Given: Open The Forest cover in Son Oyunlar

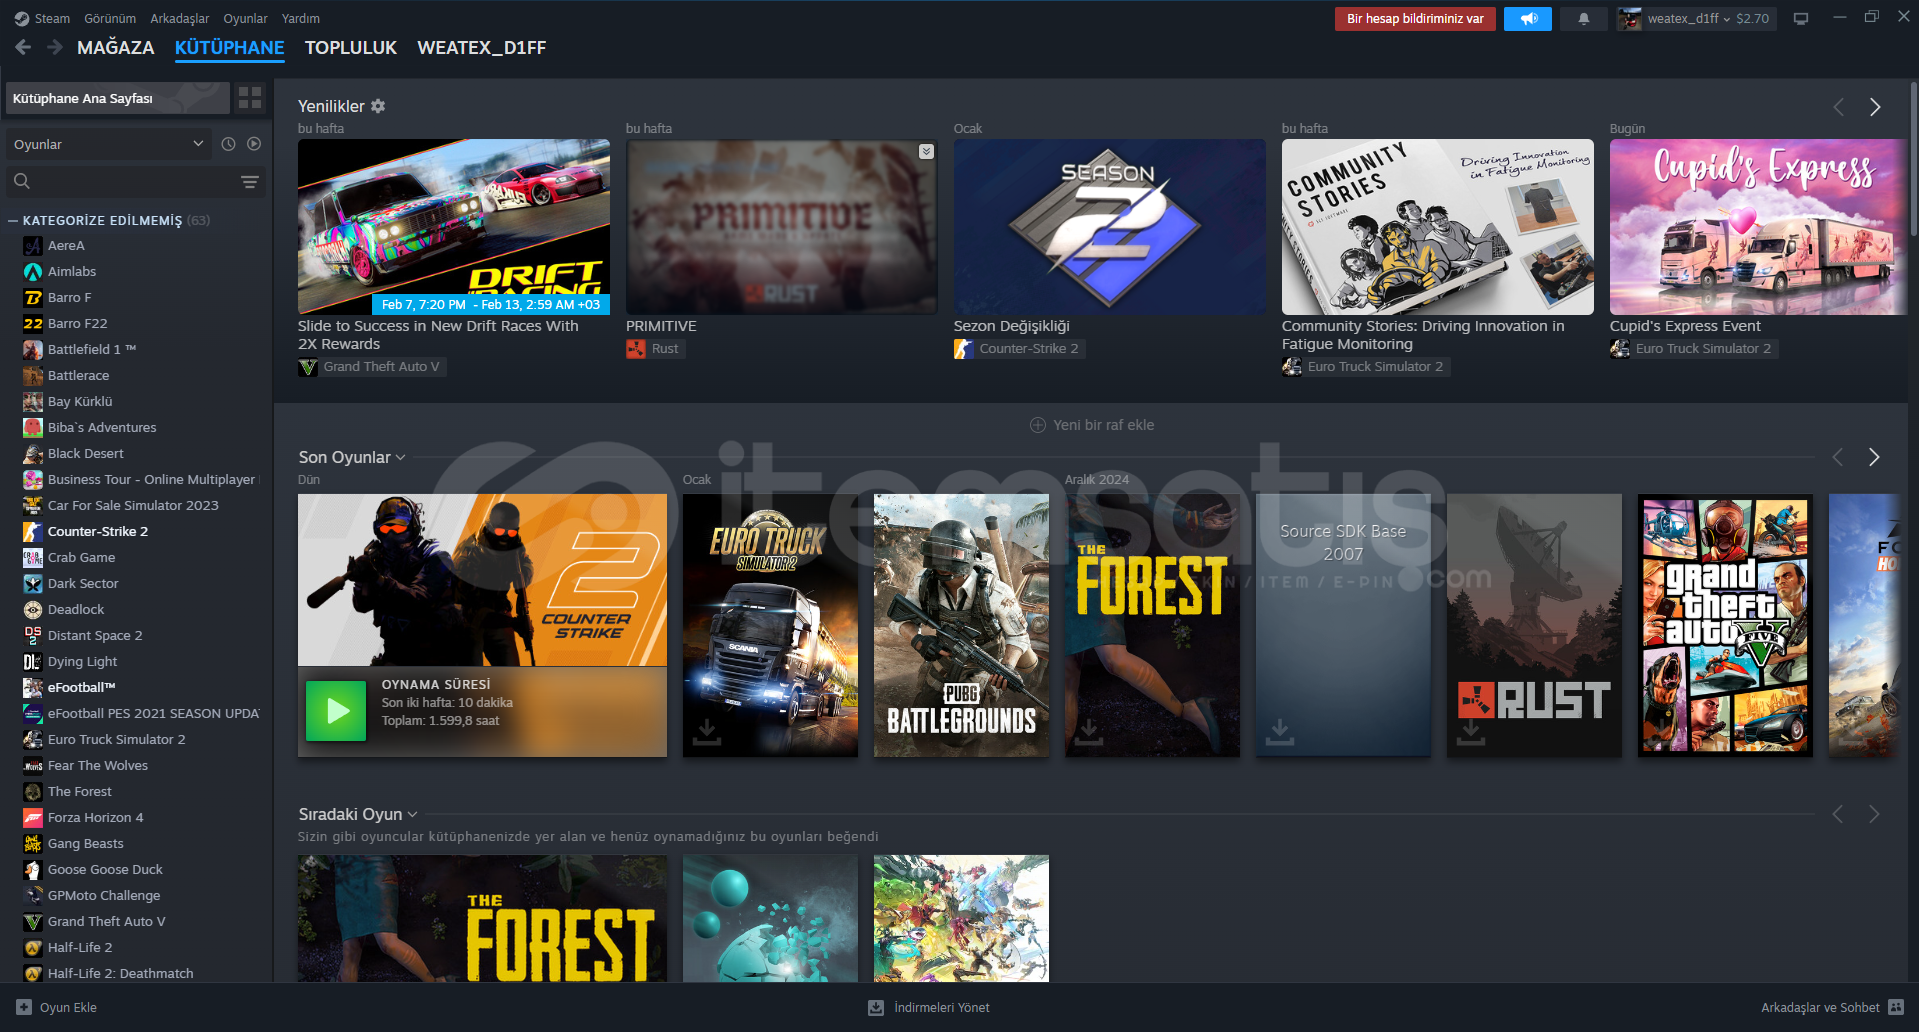Looking at the screenshot, I should click(x=1152, y=625).
